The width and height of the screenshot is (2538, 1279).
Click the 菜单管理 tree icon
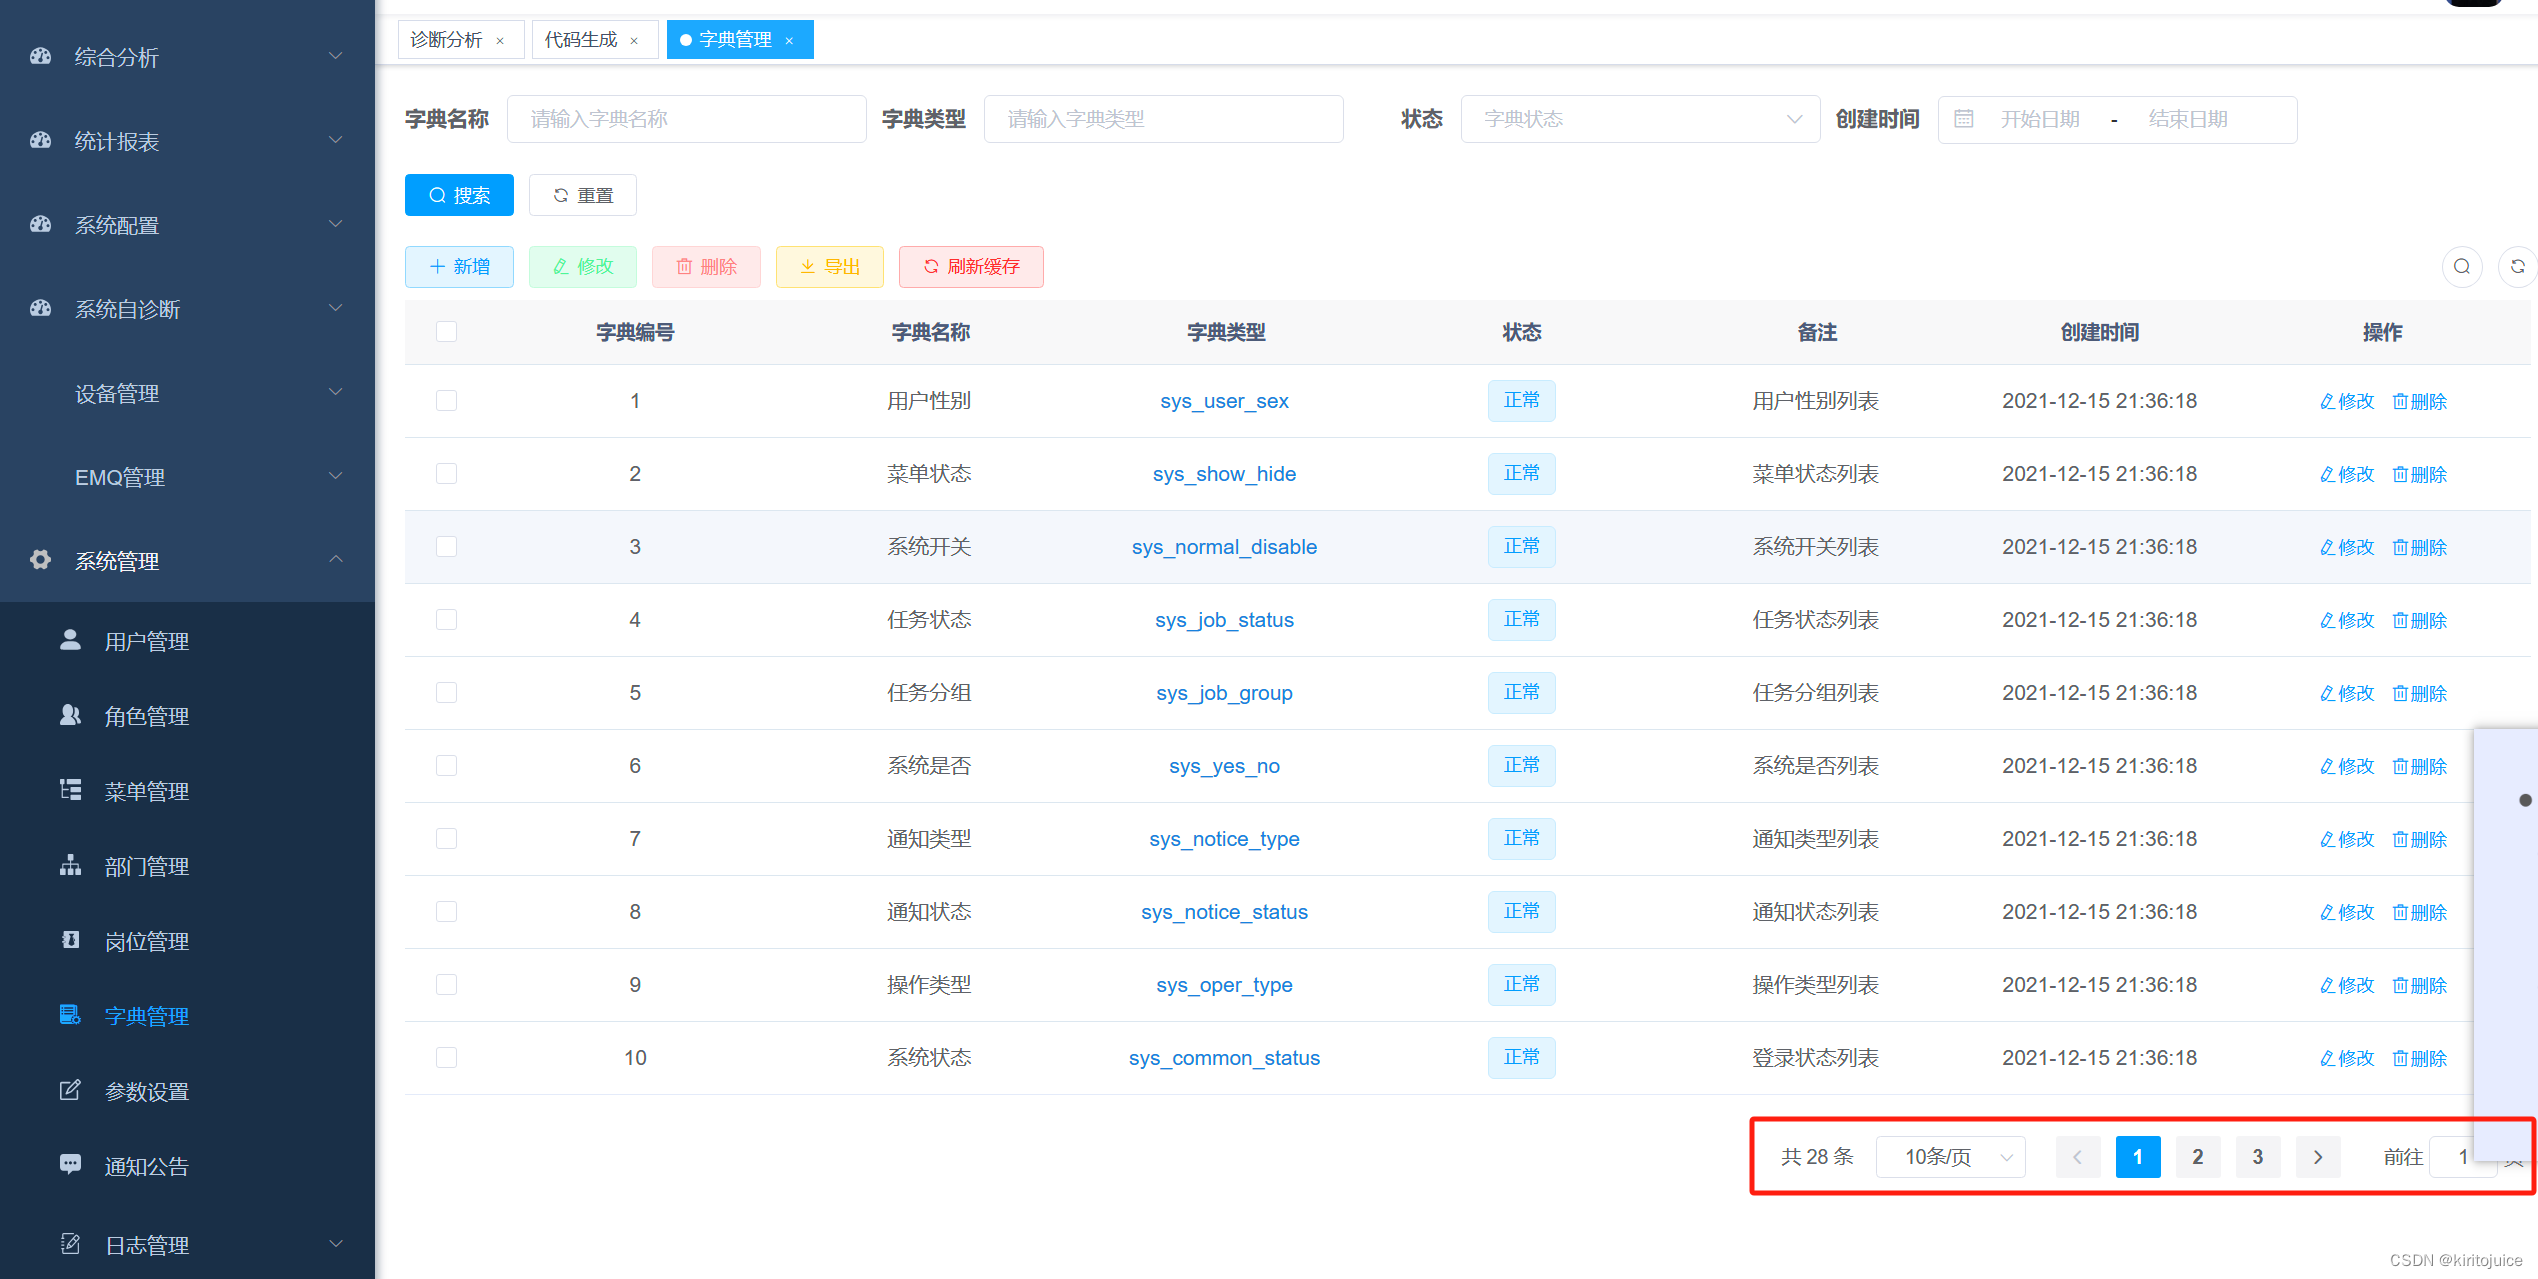[x=70, y=790]
